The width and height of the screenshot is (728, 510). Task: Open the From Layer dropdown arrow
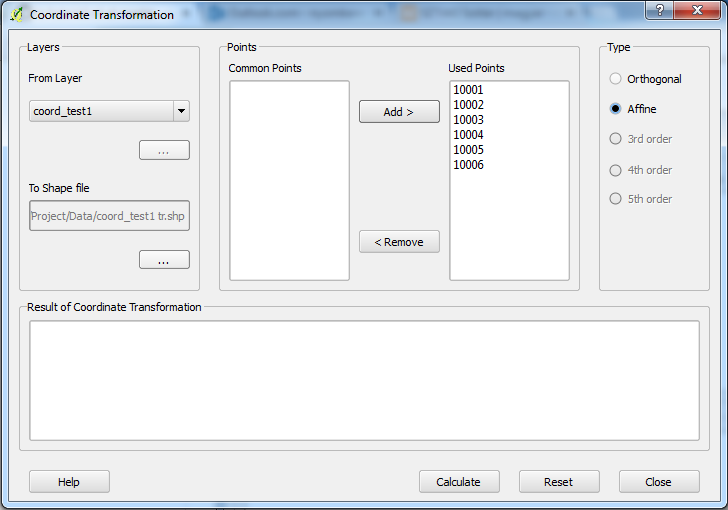[x=180, y=111]
